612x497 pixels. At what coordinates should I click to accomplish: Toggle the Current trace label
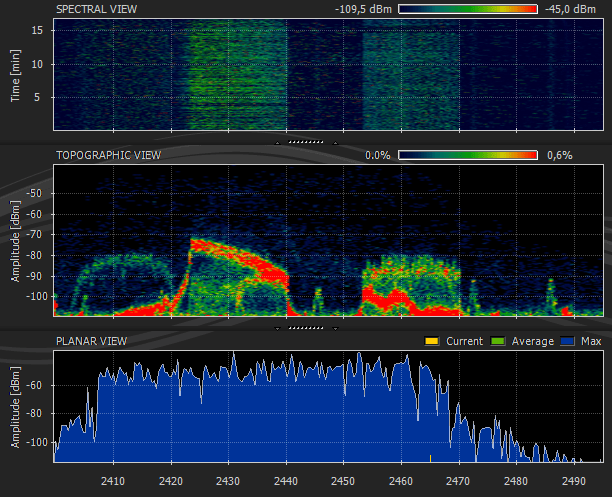point(464,342)
